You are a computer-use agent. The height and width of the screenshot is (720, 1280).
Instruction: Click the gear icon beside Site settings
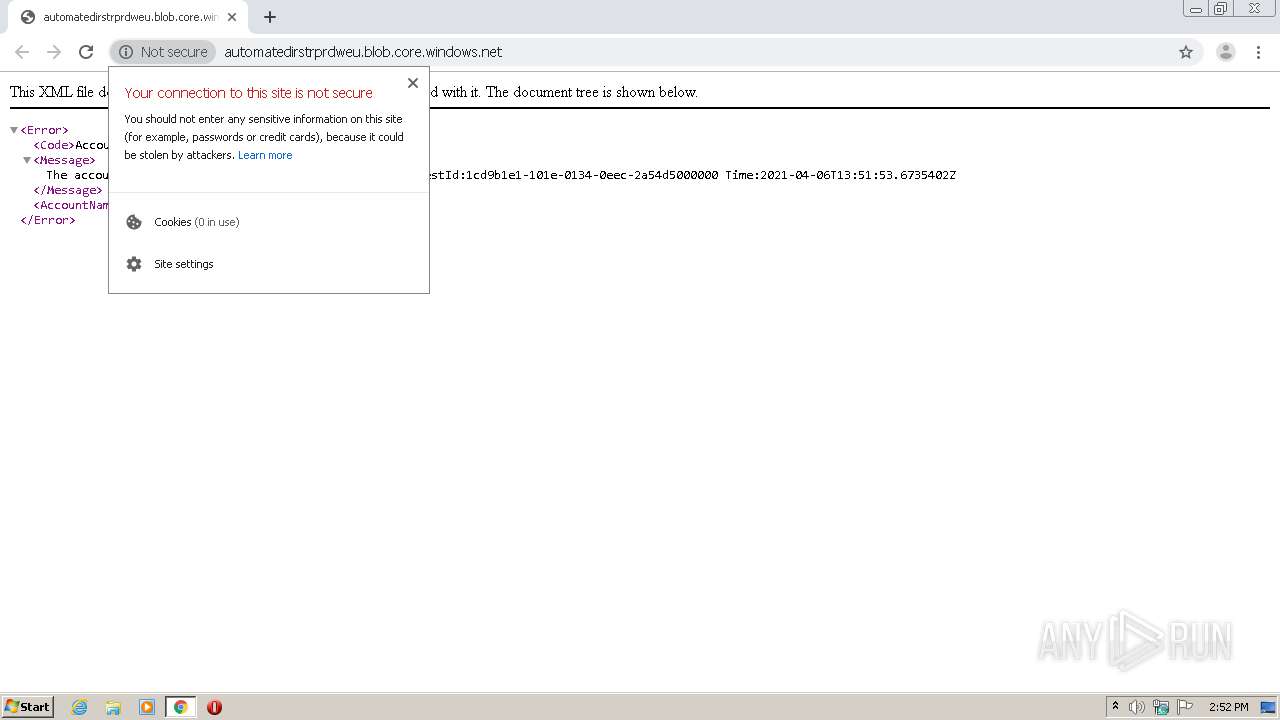(x=134, y=264)
